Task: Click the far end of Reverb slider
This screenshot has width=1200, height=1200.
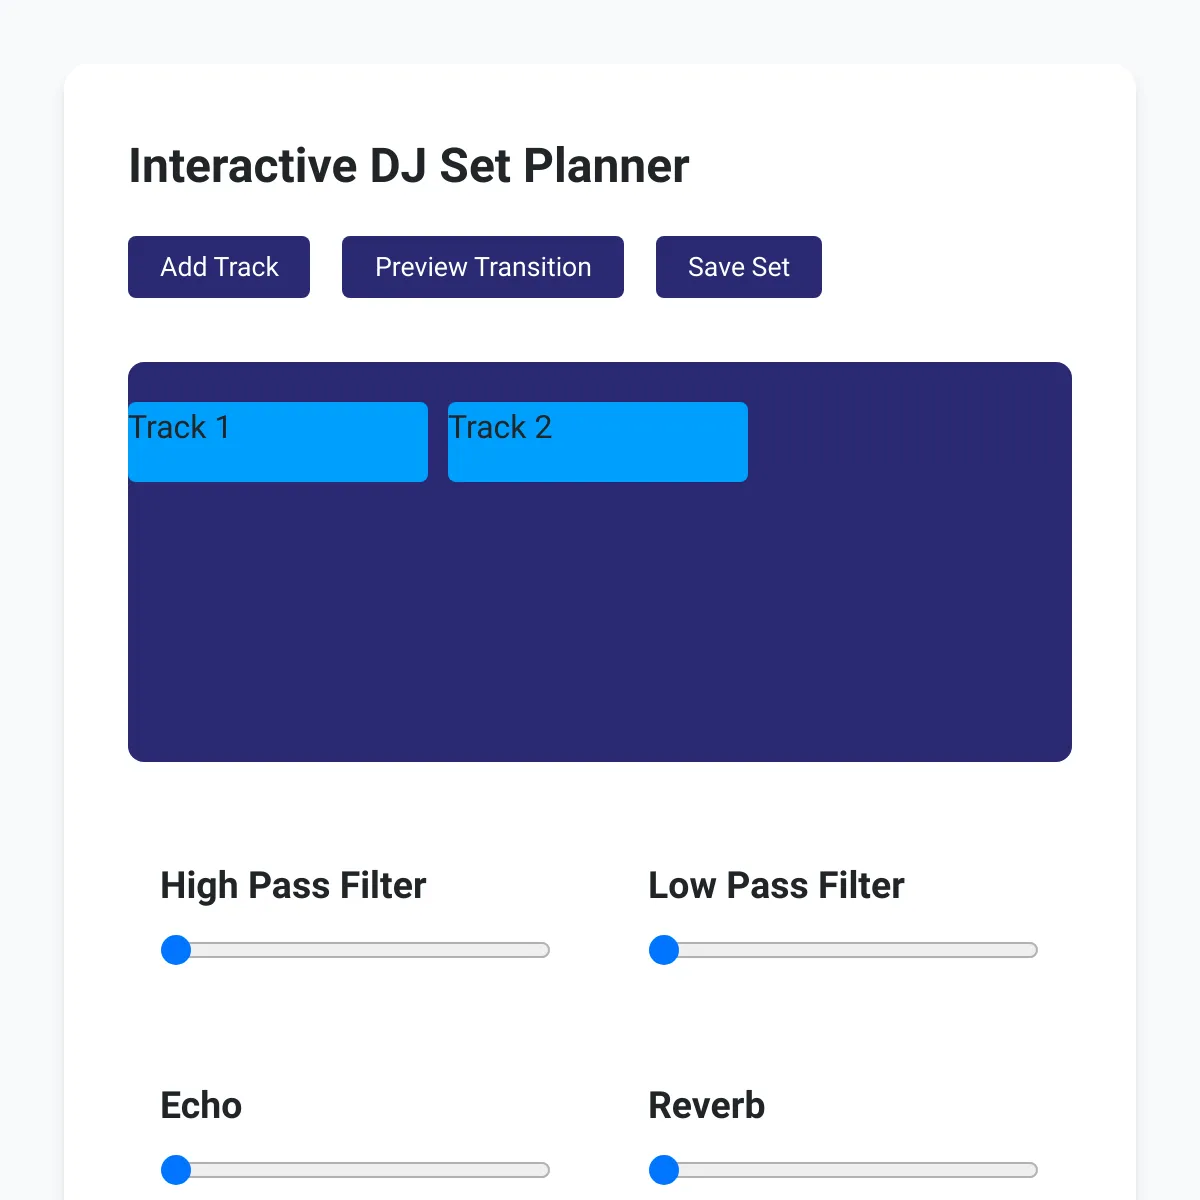Action: point(1030,1170)
